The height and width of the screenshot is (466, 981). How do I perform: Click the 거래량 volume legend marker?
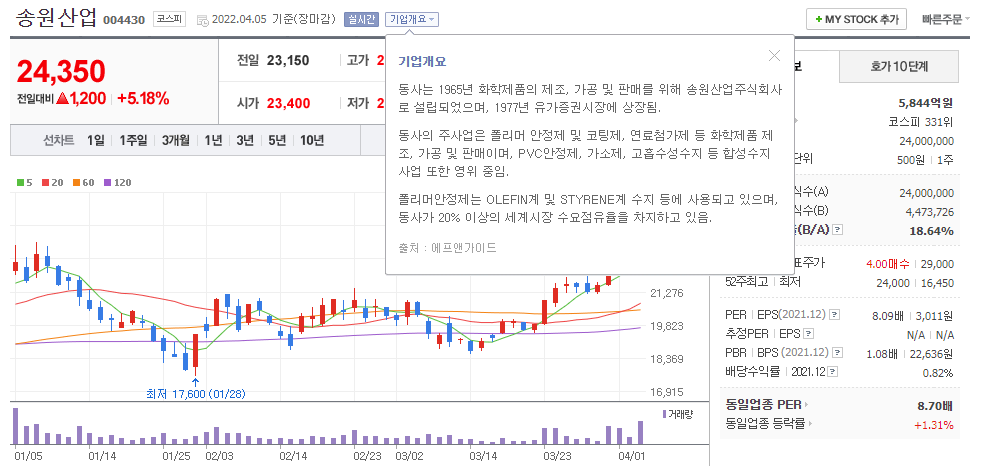(x=664, y=414)
